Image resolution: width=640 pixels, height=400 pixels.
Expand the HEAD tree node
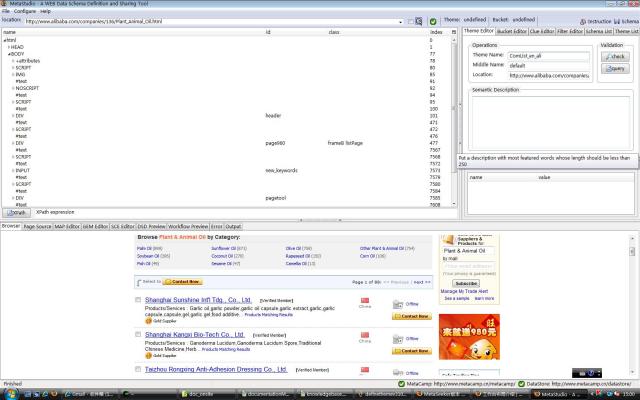coord(9,47)
